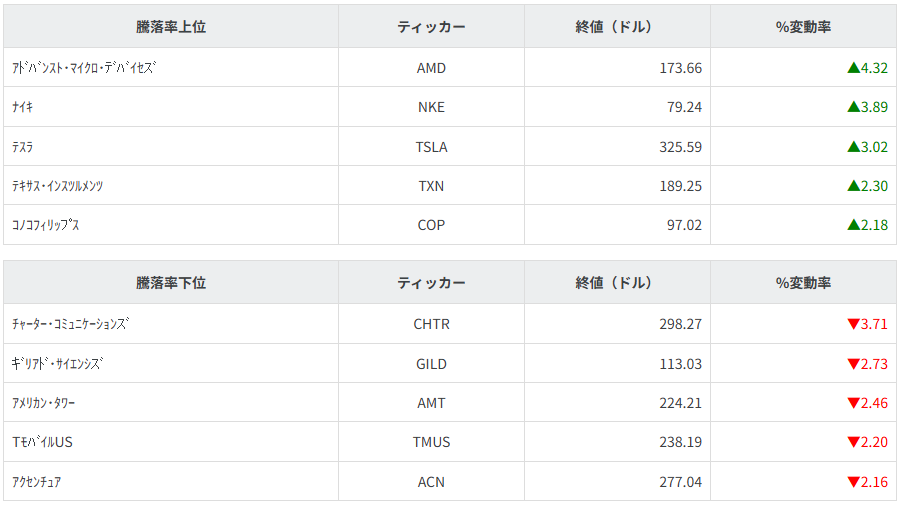The width and height of the screenshot is (900, 505).
Task: Click the ティッカー header in the top table
Action: 431,27
